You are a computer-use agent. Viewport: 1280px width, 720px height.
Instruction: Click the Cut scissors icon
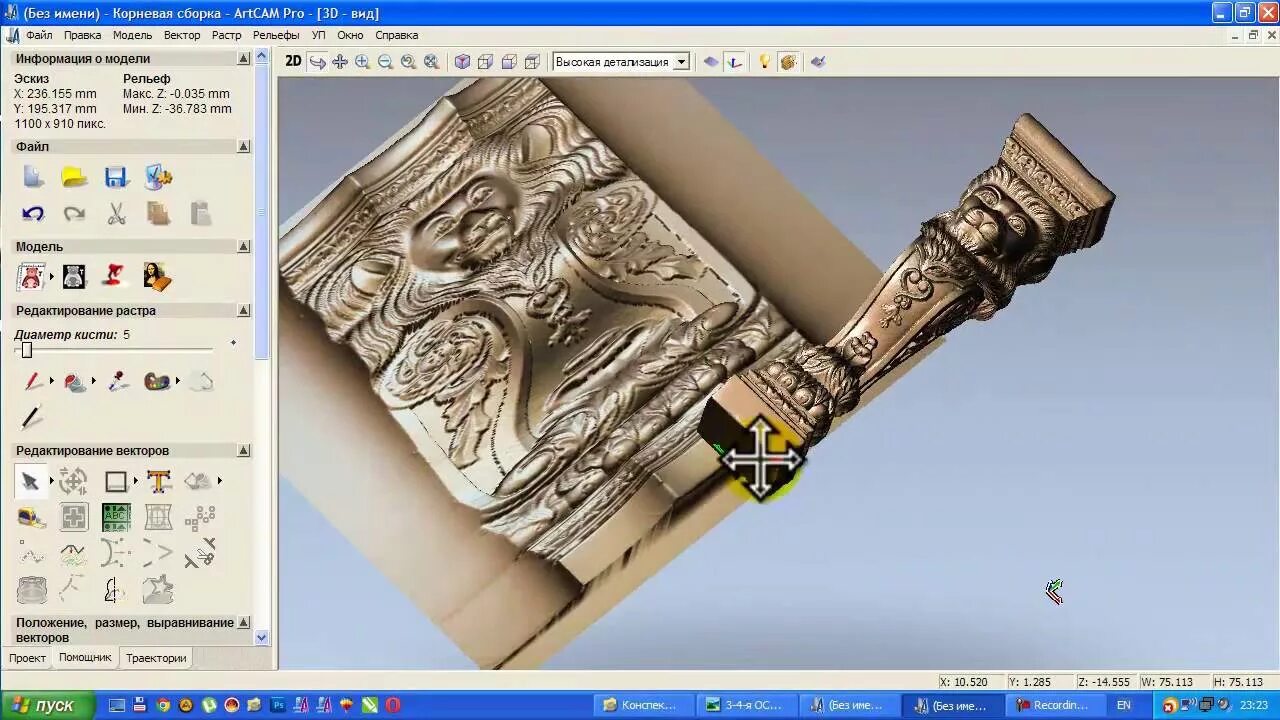(x=116, y=213)
